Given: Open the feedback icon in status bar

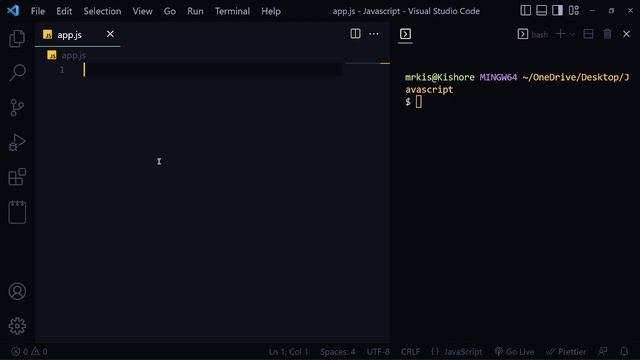Looking at the screenshot, I should coord(603,351).
